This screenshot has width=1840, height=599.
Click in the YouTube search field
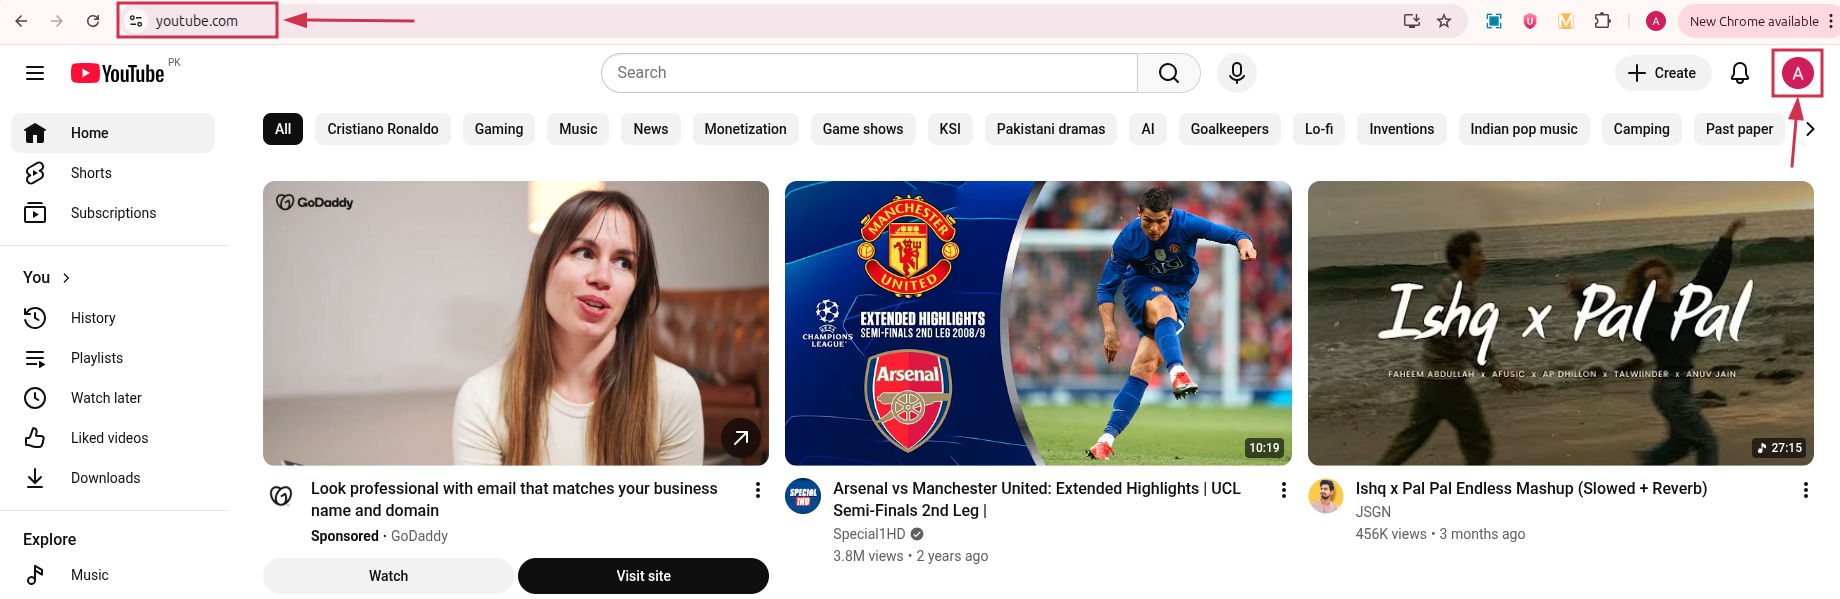(869, 73)
